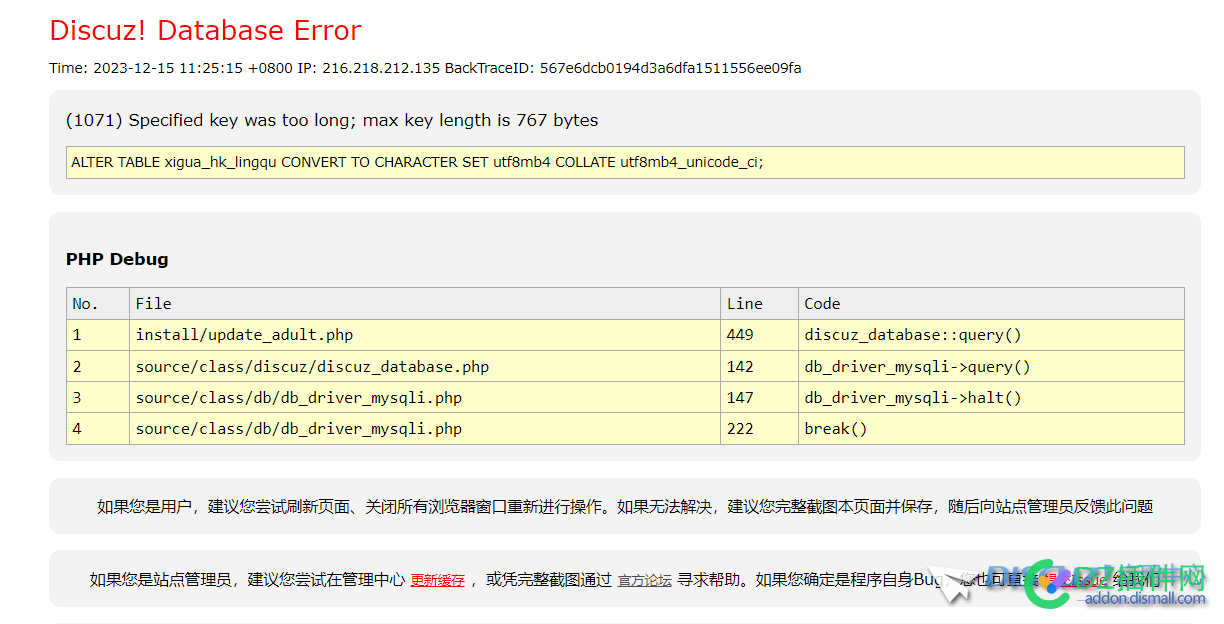This screenshot has height=624, width=1224.
Task: Click the discuz_database::query() code cell
Action: pos(991,335)
